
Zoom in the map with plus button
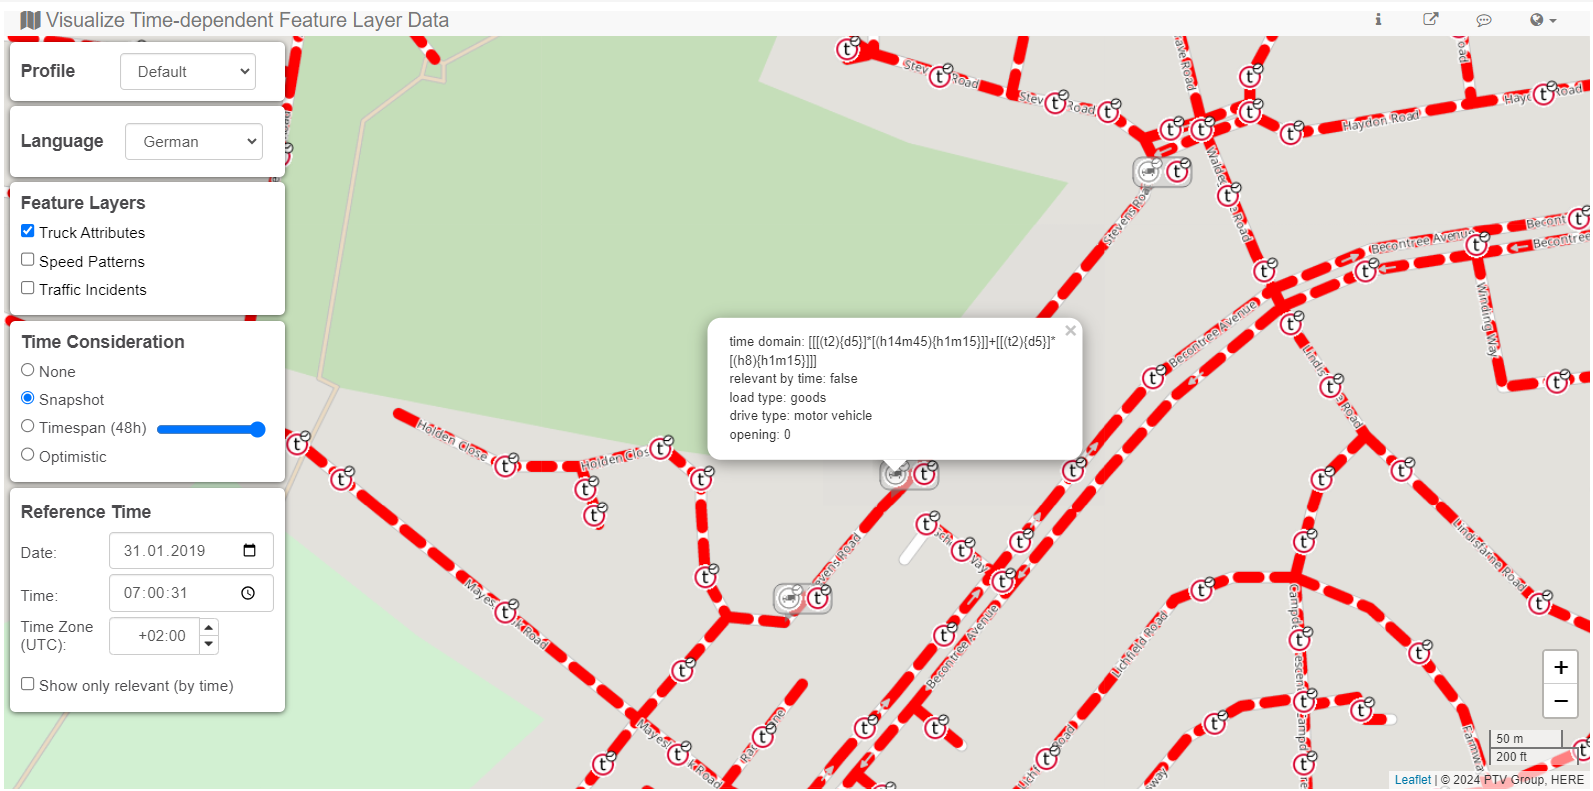click(x=1560, y=668)
